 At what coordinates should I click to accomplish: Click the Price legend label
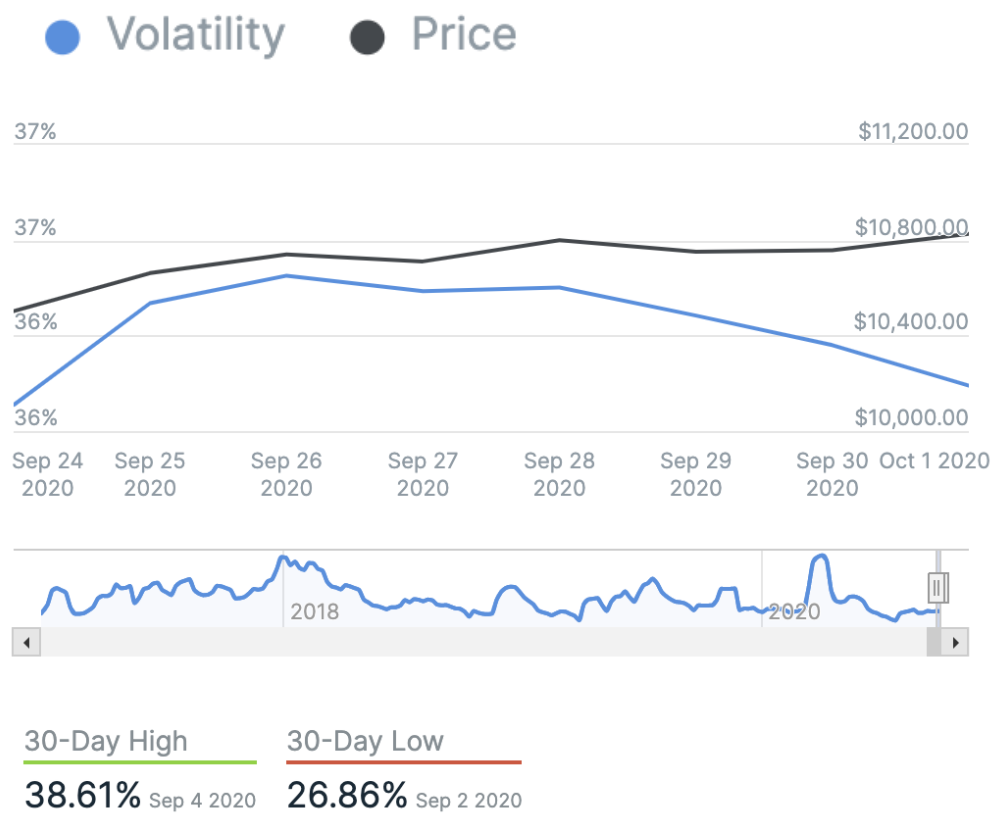pos(464,36)
